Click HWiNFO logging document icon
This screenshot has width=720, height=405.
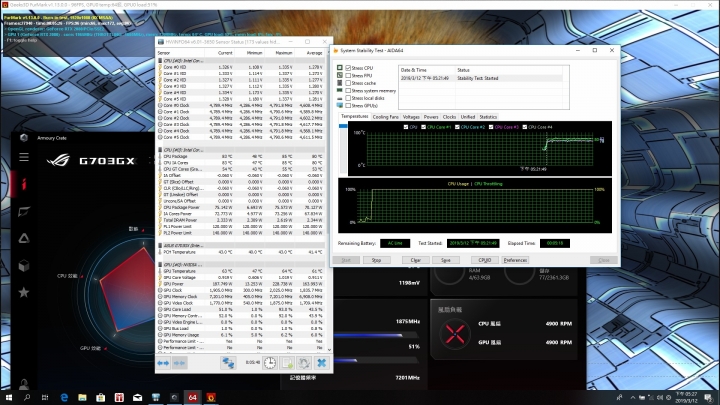point(287,363)
